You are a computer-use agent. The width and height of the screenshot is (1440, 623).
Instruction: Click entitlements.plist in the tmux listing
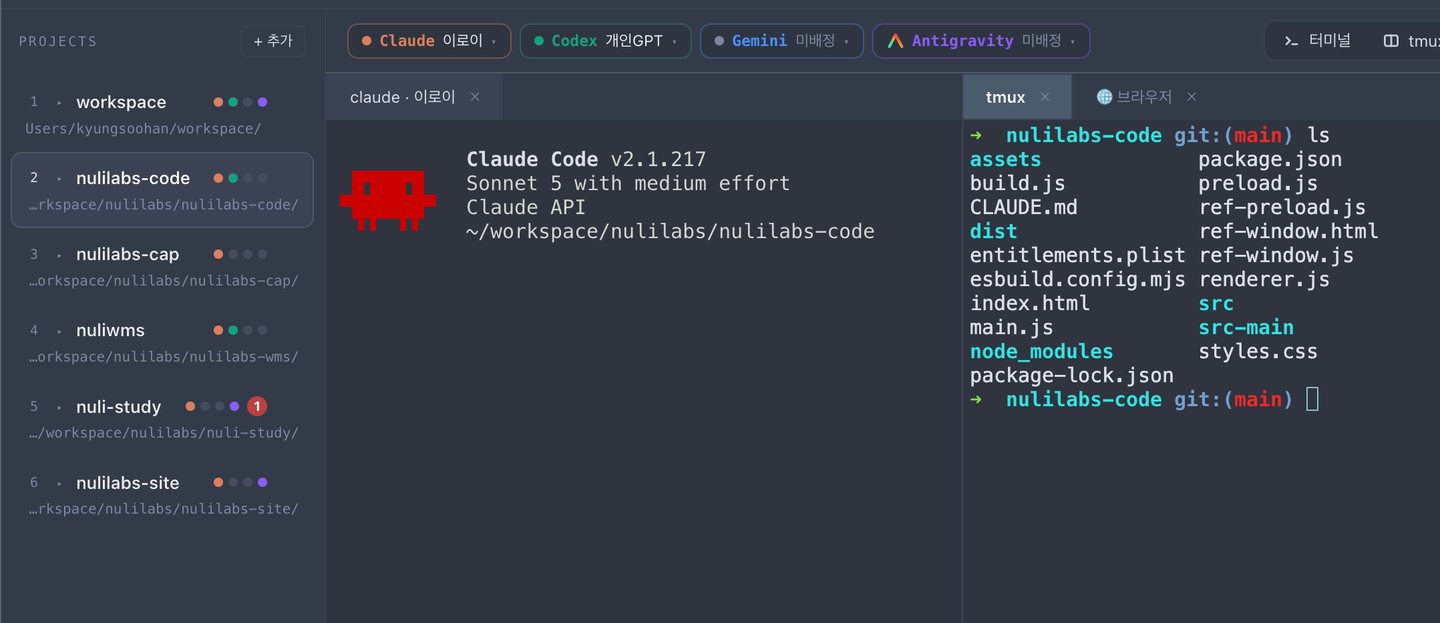click(1078, 255)
